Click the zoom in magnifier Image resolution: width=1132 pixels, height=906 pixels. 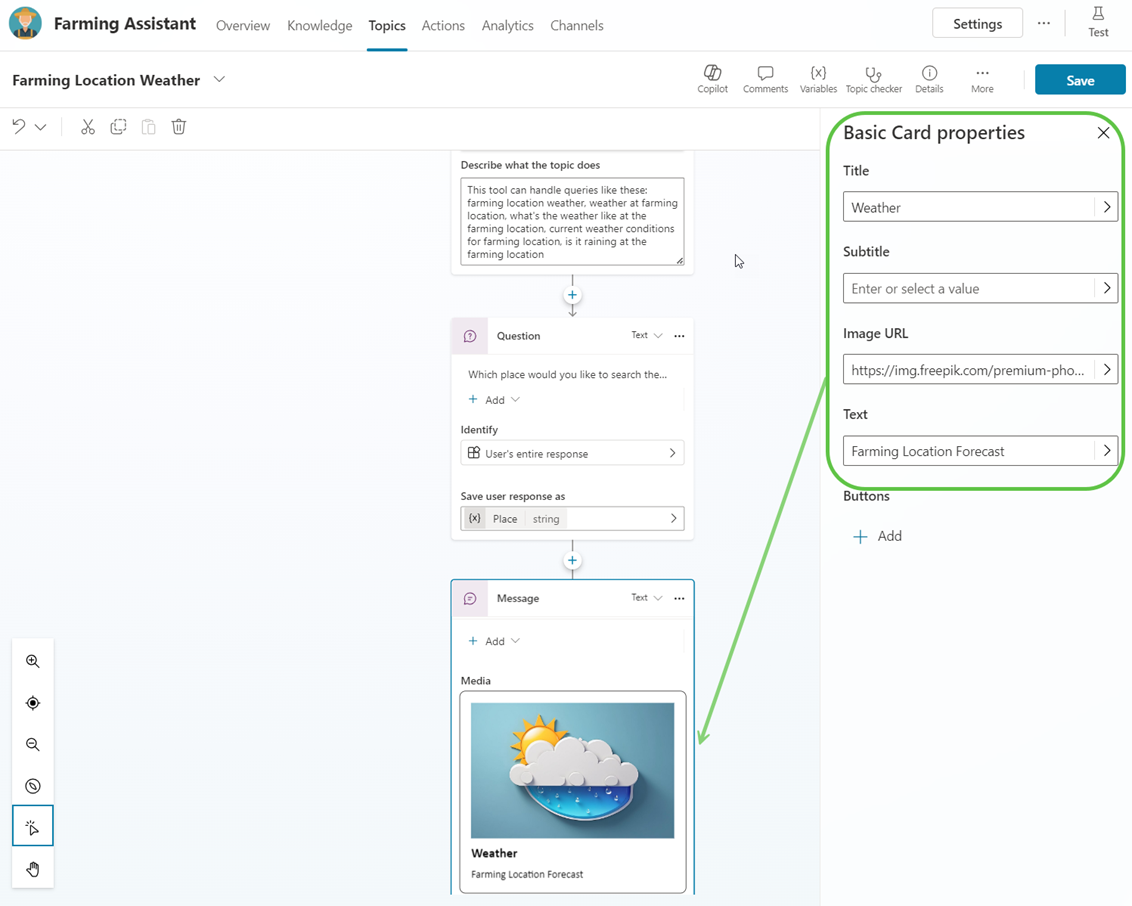[x=33, y=661]
